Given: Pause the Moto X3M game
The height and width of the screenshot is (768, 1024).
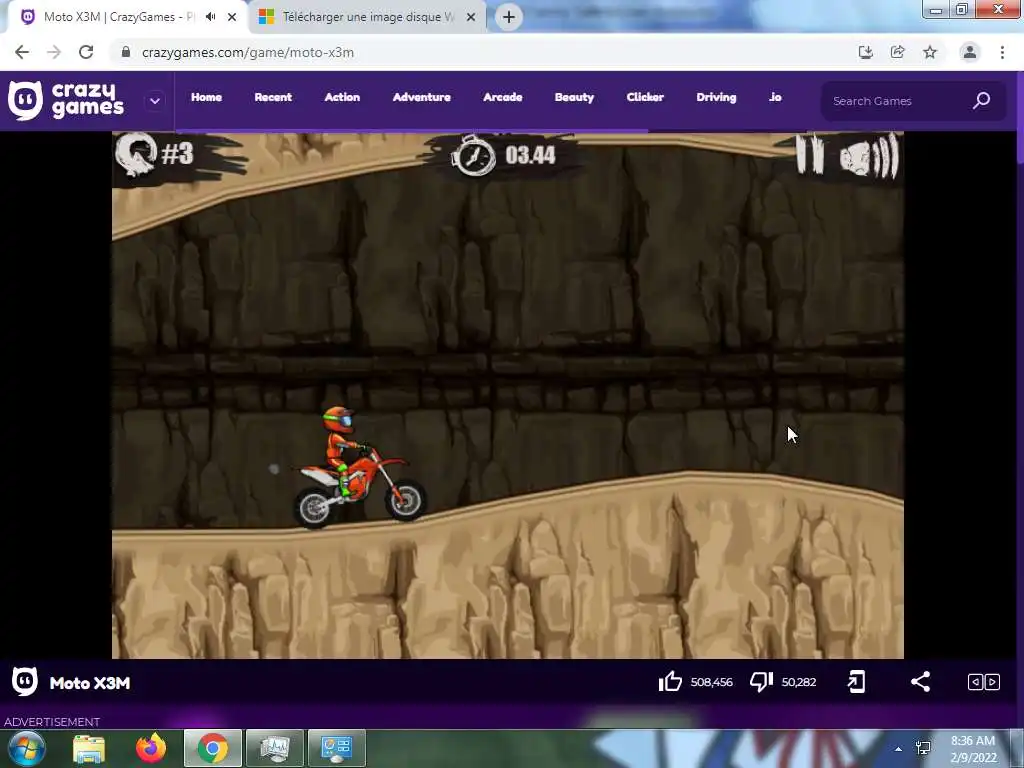Looking at the screenshot, I should (809, 153).
